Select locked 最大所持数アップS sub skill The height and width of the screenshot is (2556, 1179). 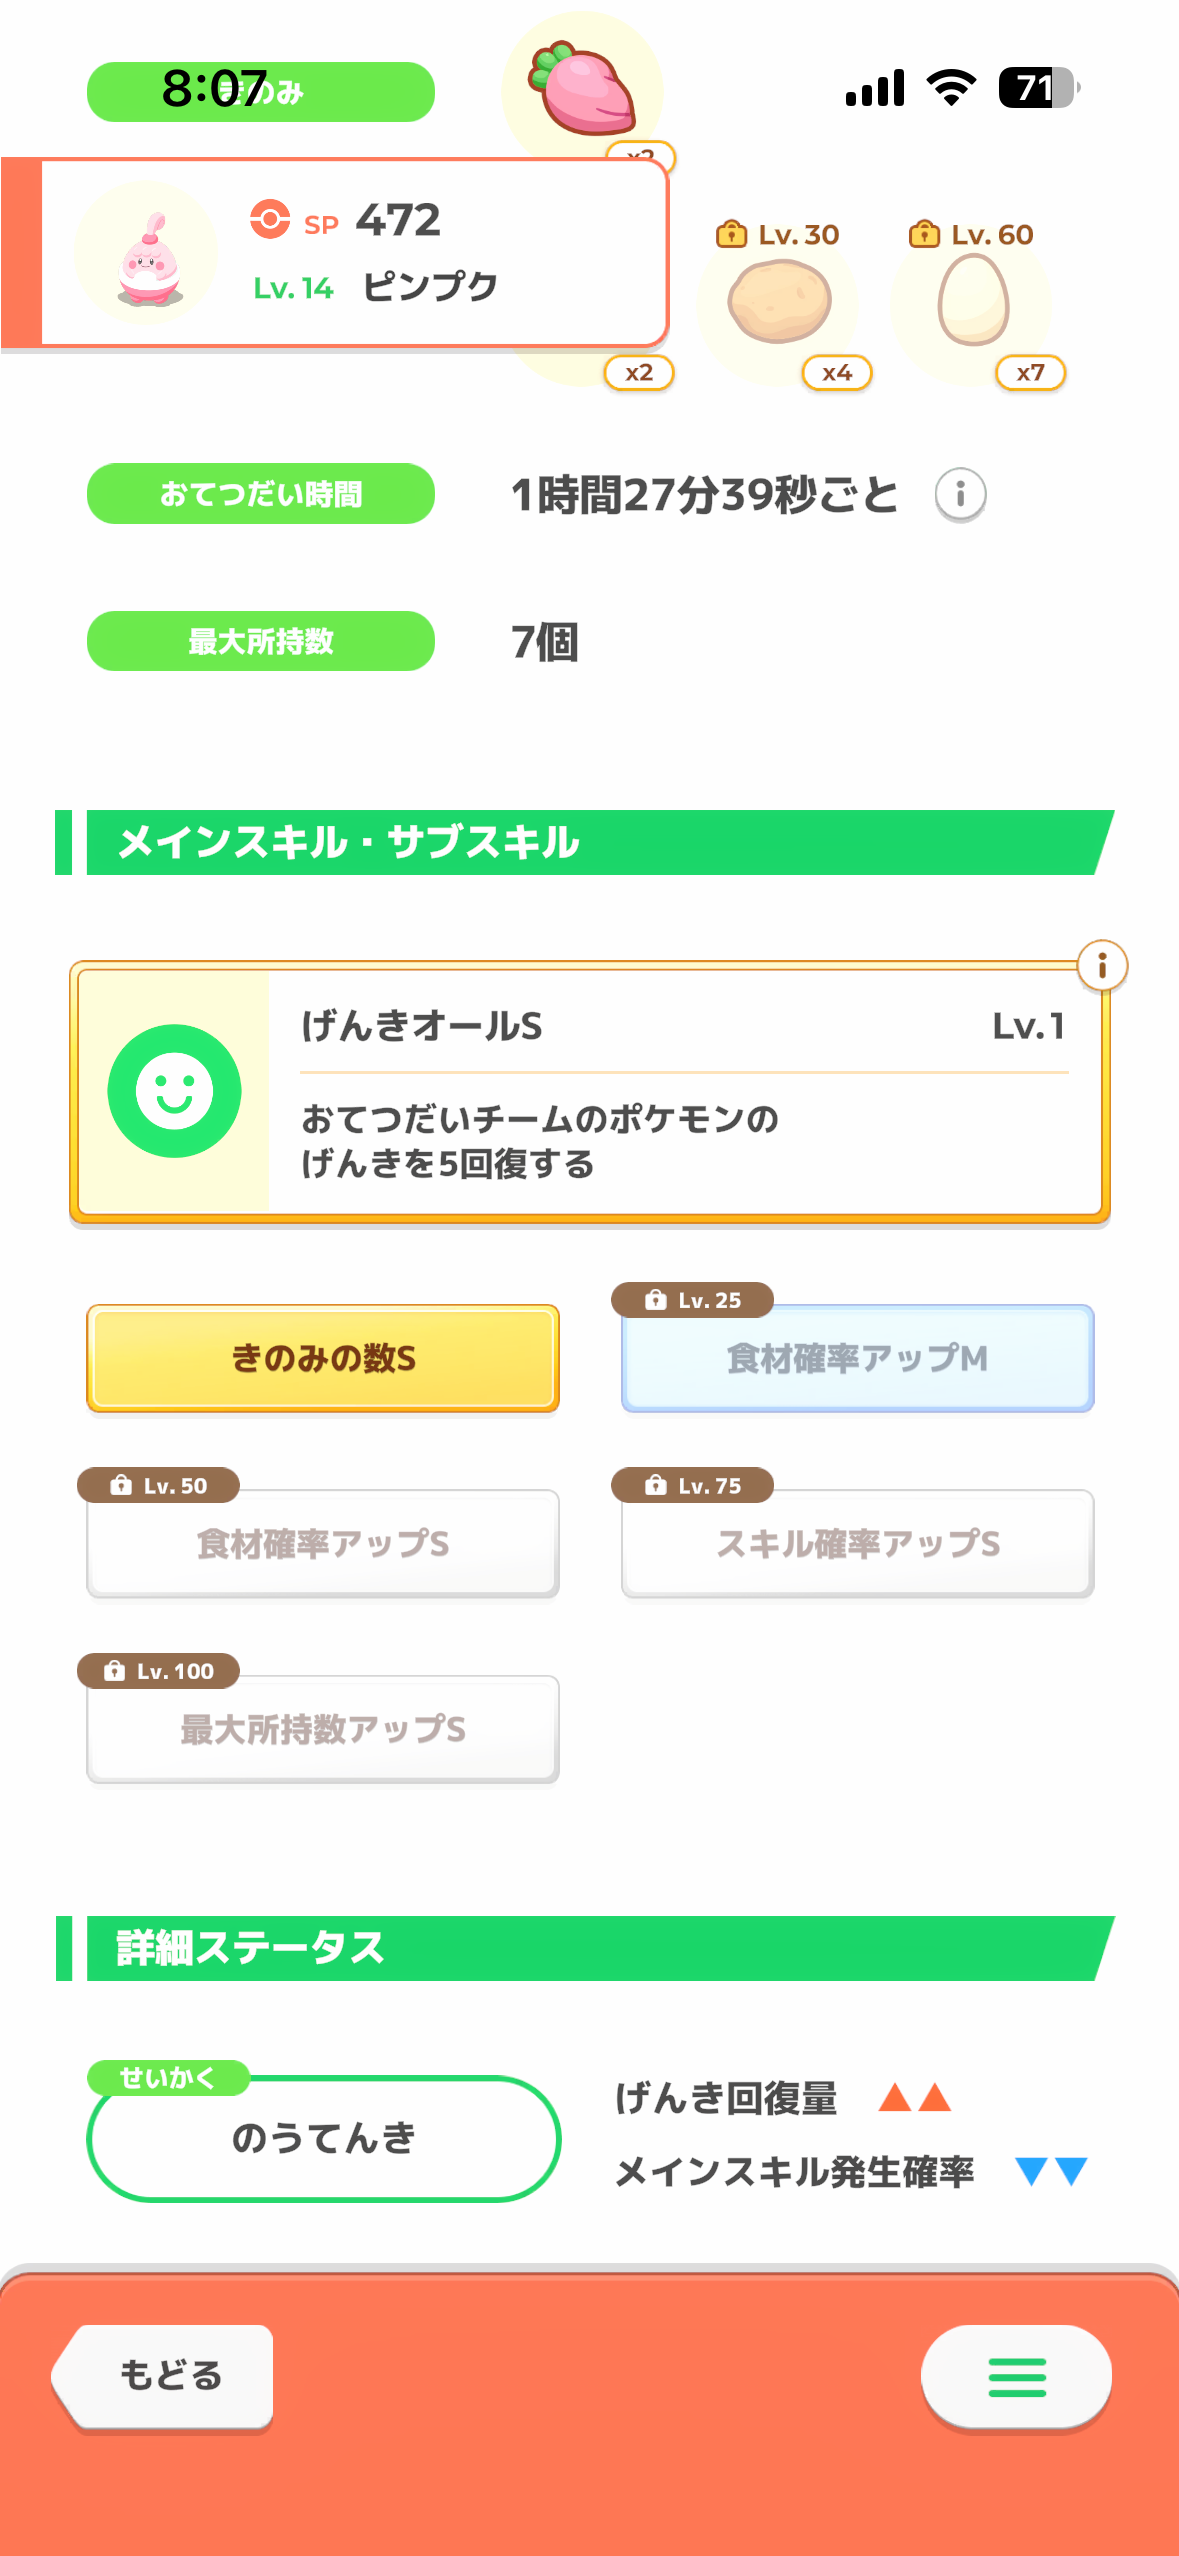click(323, 1729)
